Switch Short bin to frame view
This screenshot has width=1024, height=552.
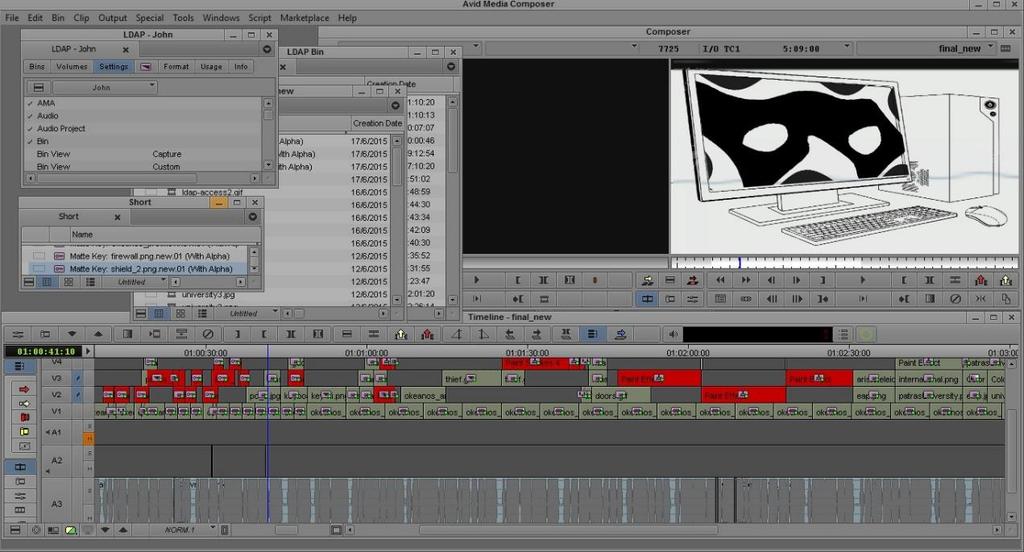tap(68, 282)
